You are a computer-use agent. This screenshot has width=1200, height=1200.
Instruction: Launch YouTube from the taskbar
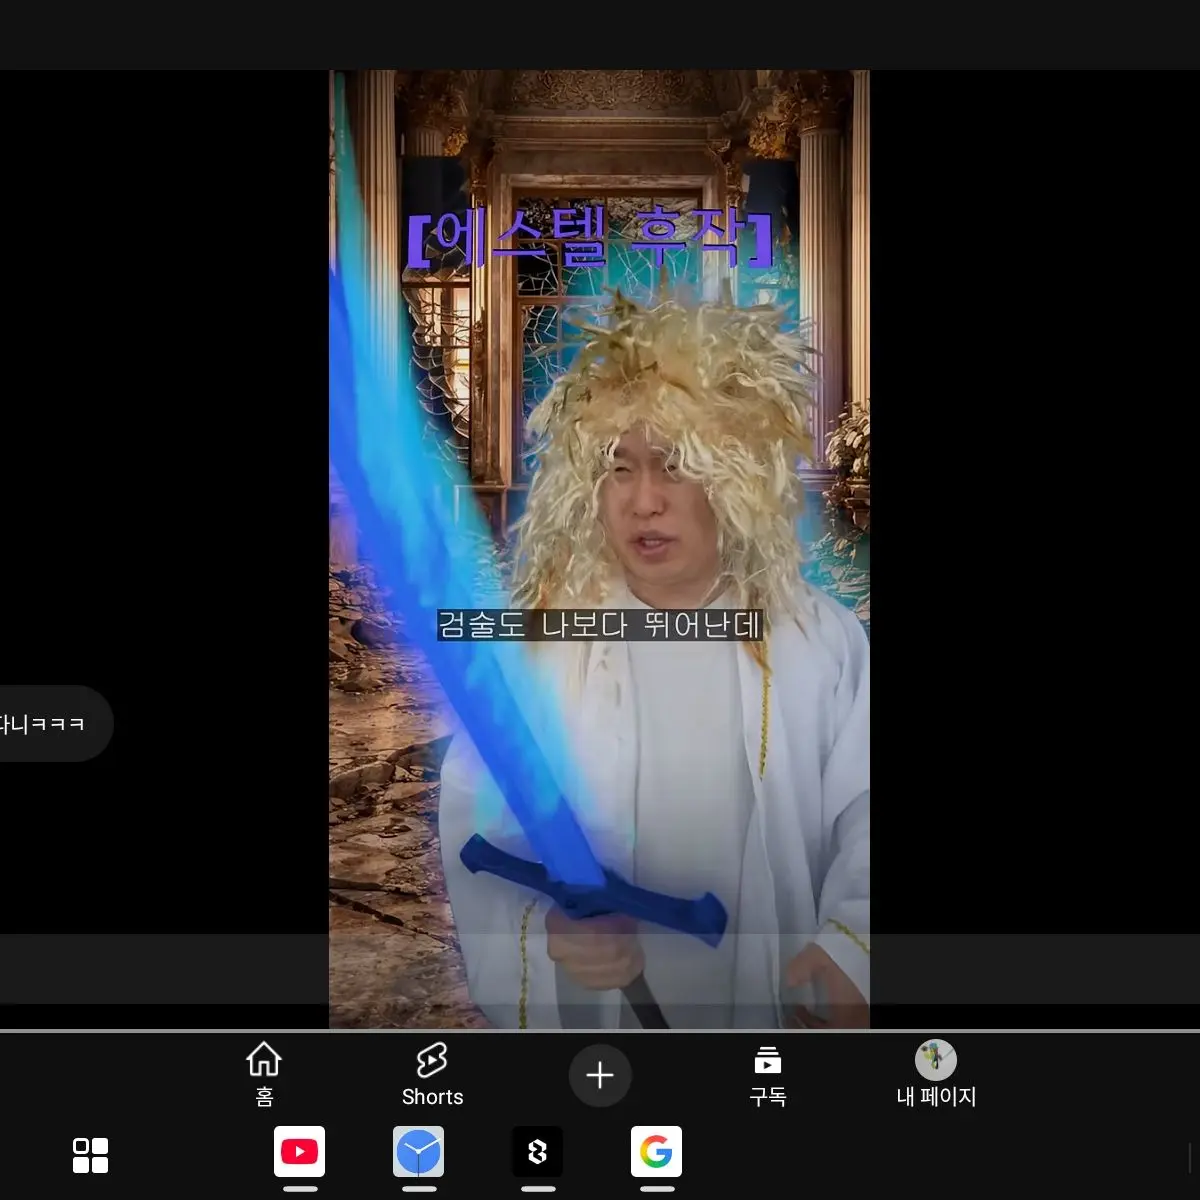click(299, 1152)
